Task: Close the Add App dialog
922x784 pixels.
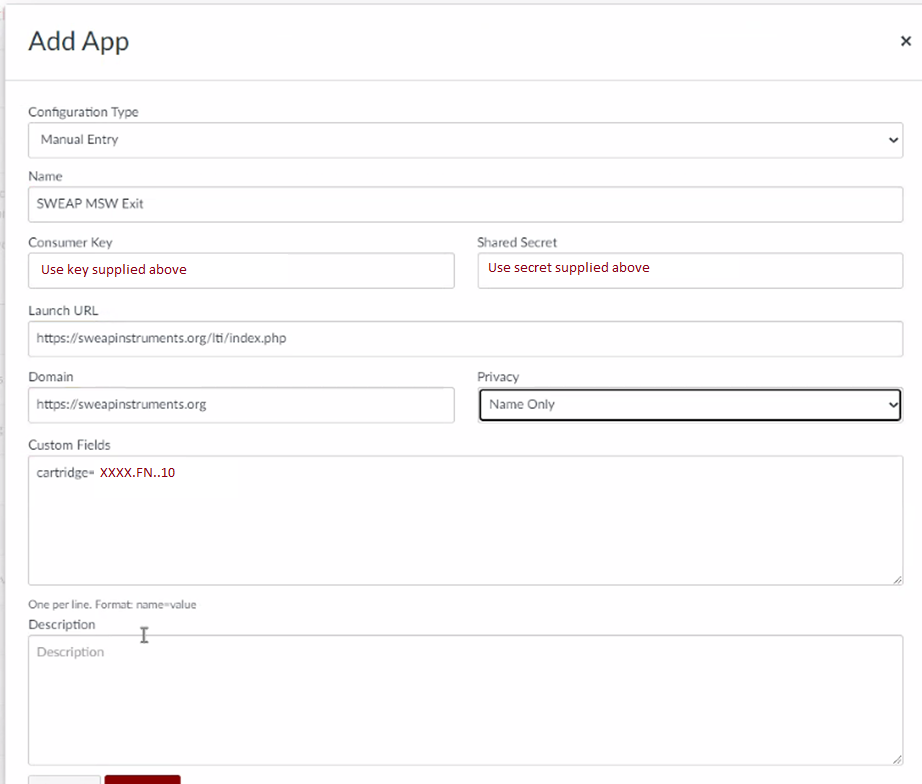Action: point(906,41)
